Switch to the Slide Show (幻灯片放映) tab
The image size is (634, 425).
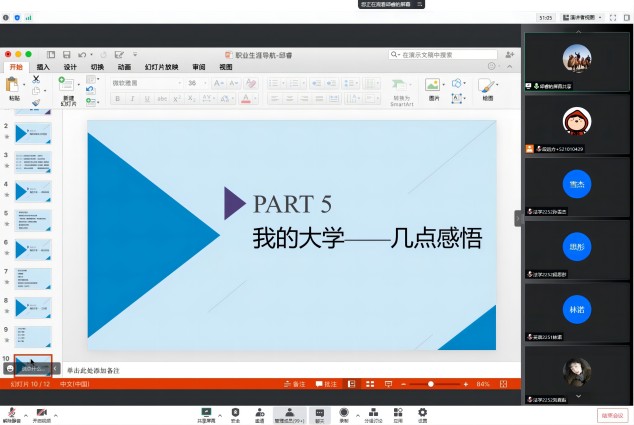(x=160, y=67)
